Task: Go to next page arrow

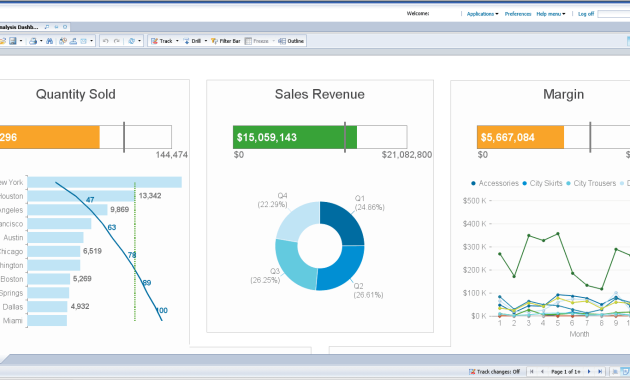Action: point(589,372)
